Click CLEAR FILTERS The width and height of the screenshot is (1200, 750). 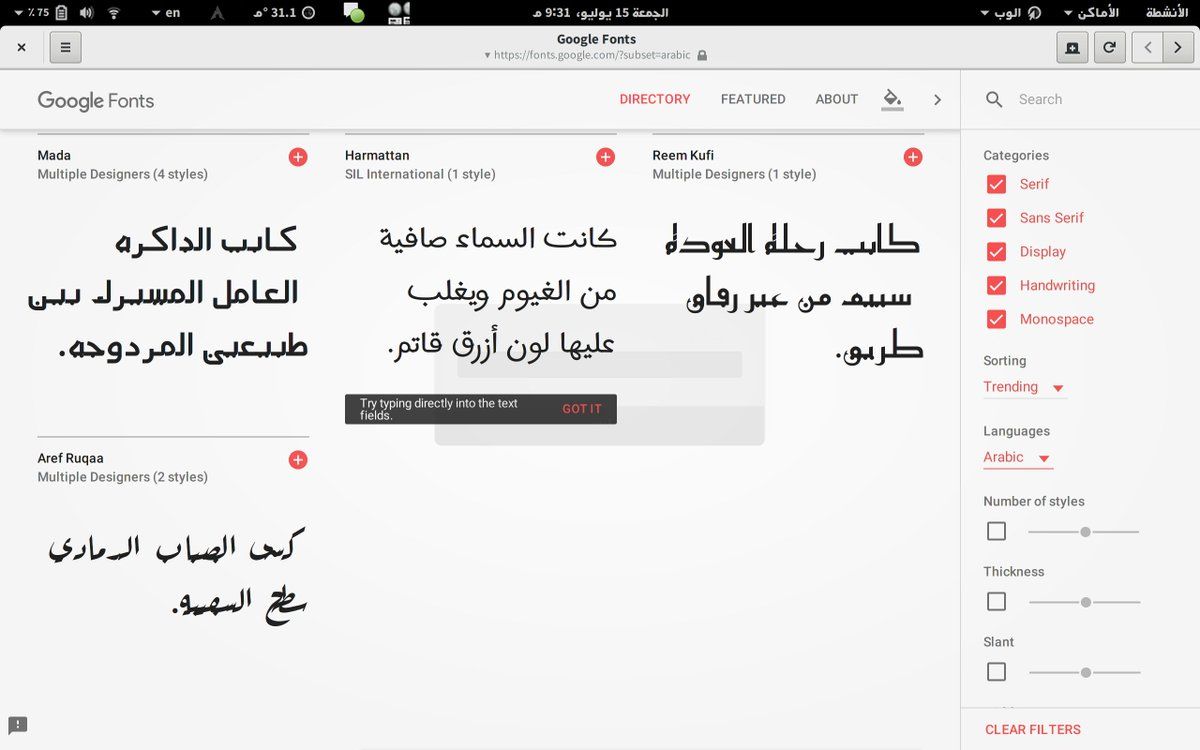[1033, 729]
